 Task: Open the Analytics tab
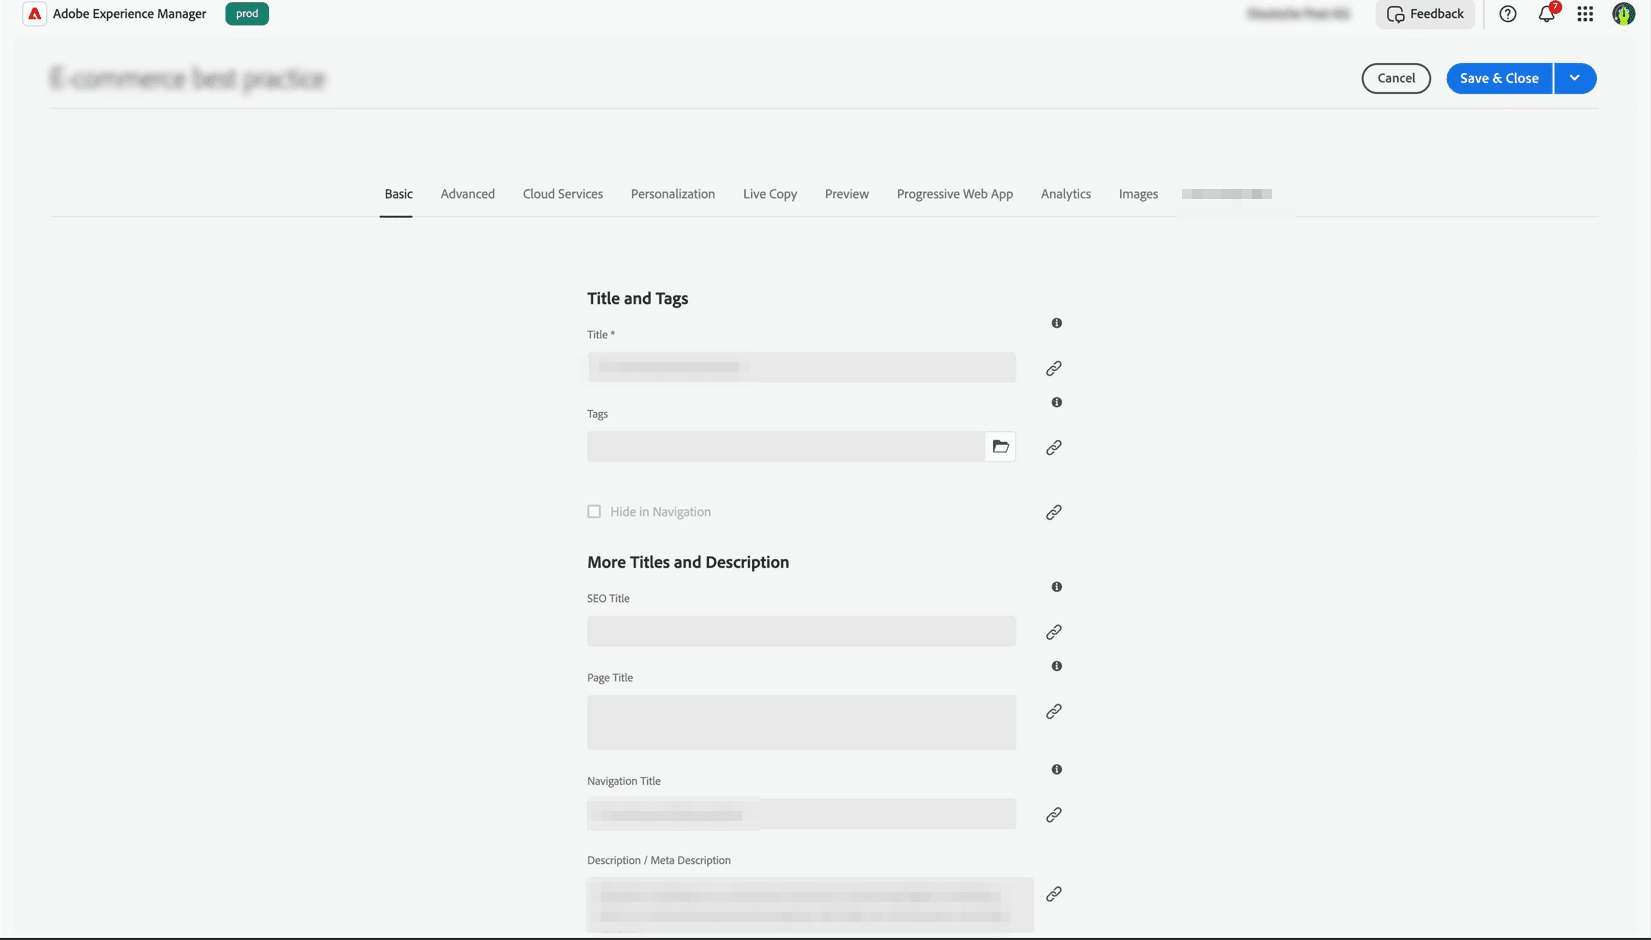point(1066,194)
